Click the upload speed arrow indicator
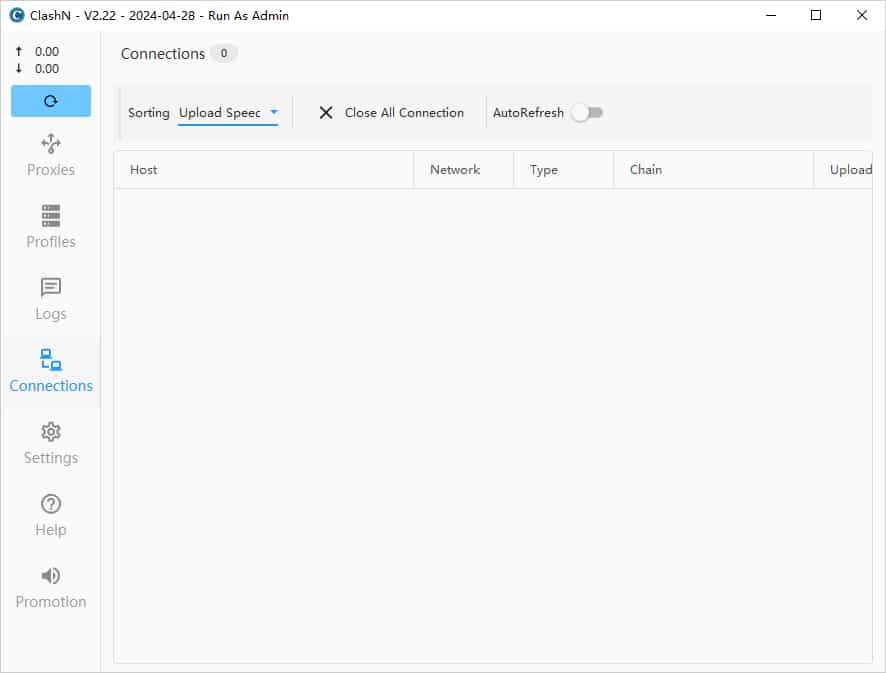 tap(19, 51)
